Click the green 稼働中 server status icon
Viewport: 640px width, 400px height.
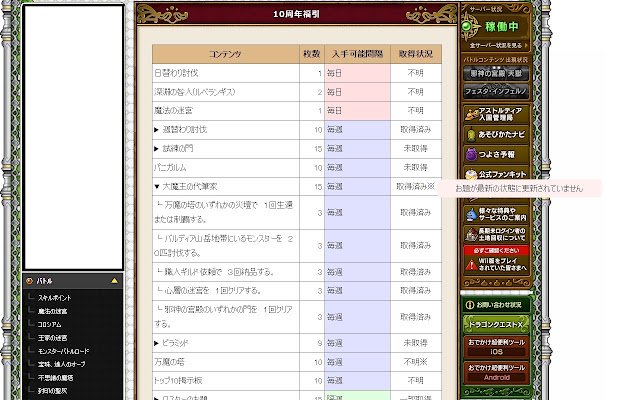click(x=467, y=27)
